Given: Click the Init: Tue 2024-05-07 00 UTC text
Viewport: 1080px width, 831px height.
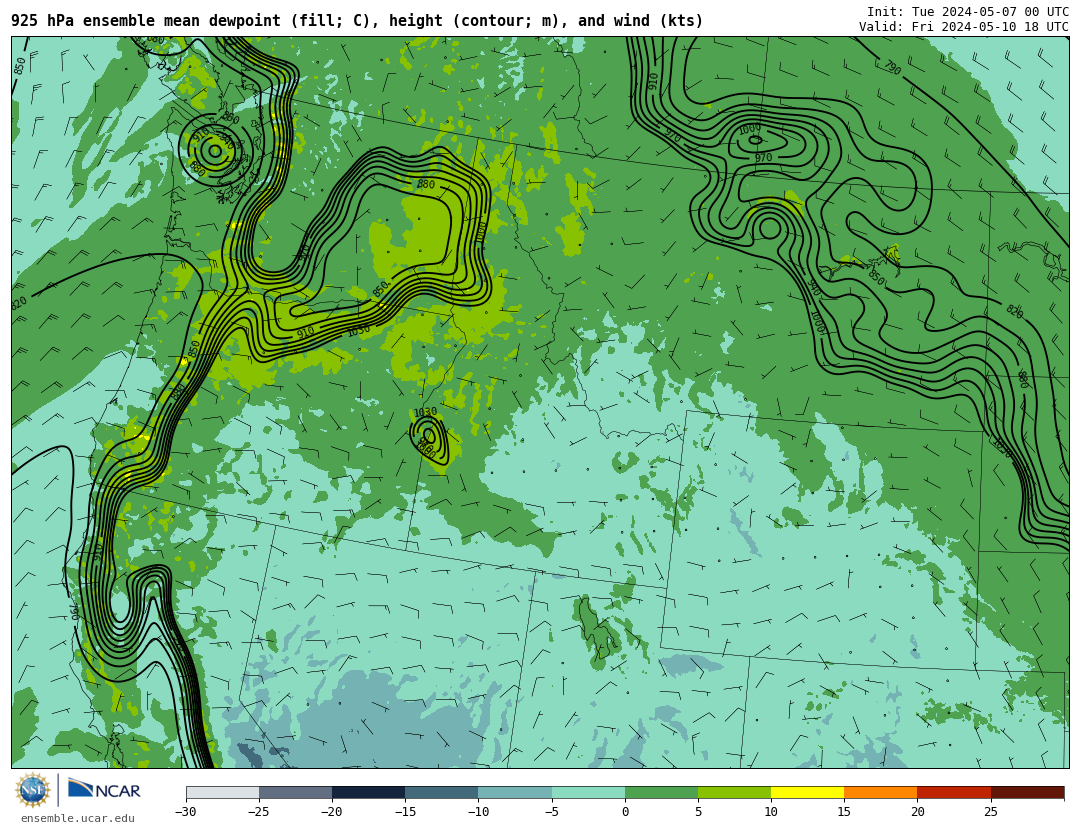Looking at the screenshot, I should click(x=968, y=12).
